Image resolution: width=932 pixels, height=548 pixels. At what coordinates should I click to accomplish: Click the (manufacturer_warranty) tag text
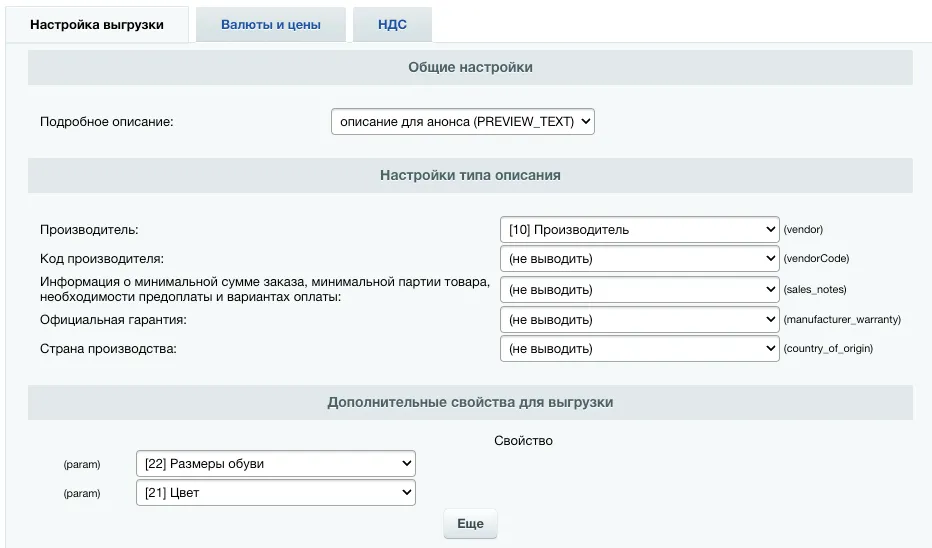842,320
